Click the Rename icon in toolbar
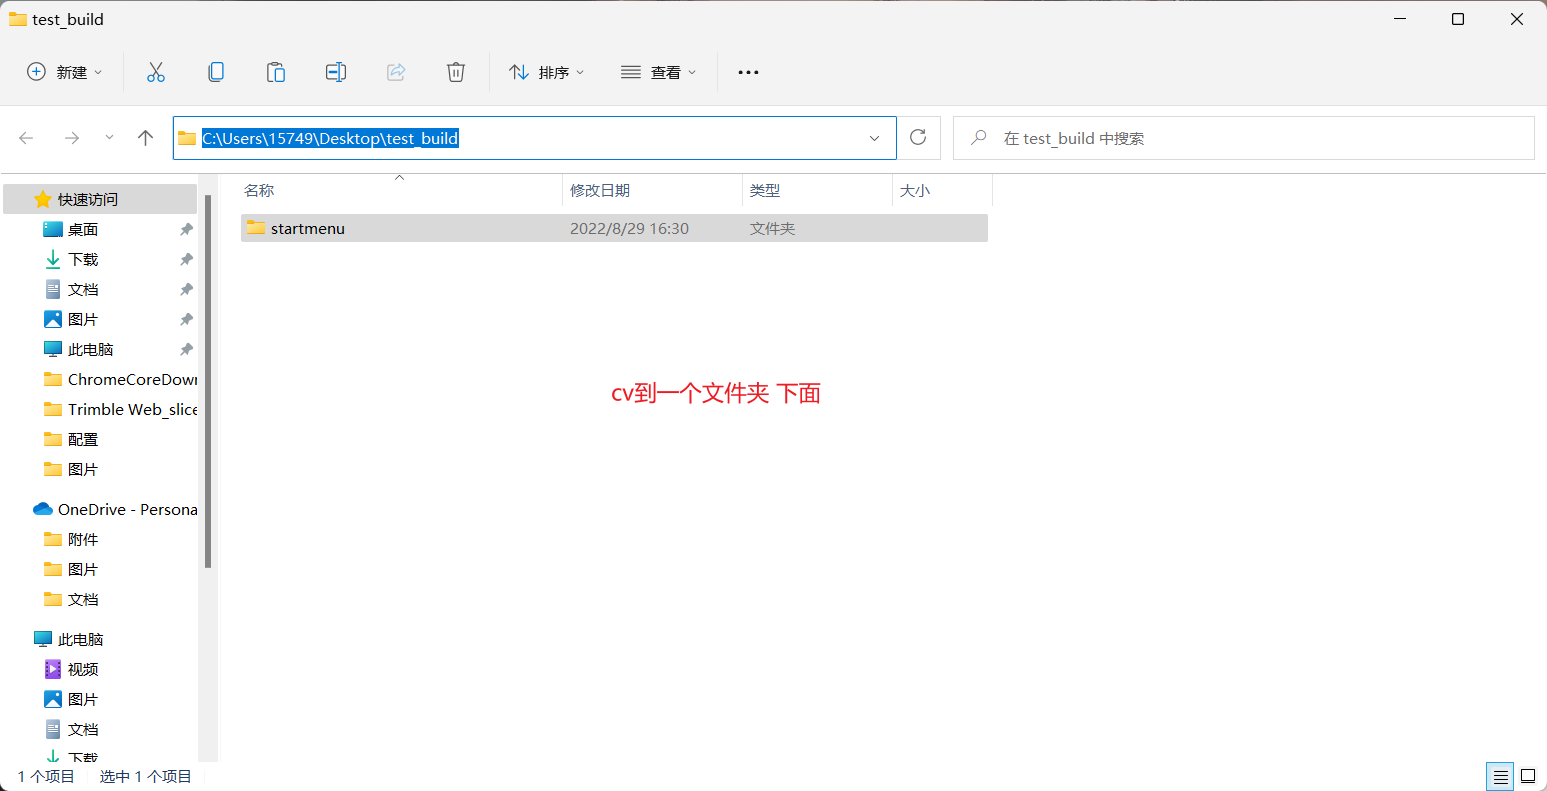 (336, 72)
